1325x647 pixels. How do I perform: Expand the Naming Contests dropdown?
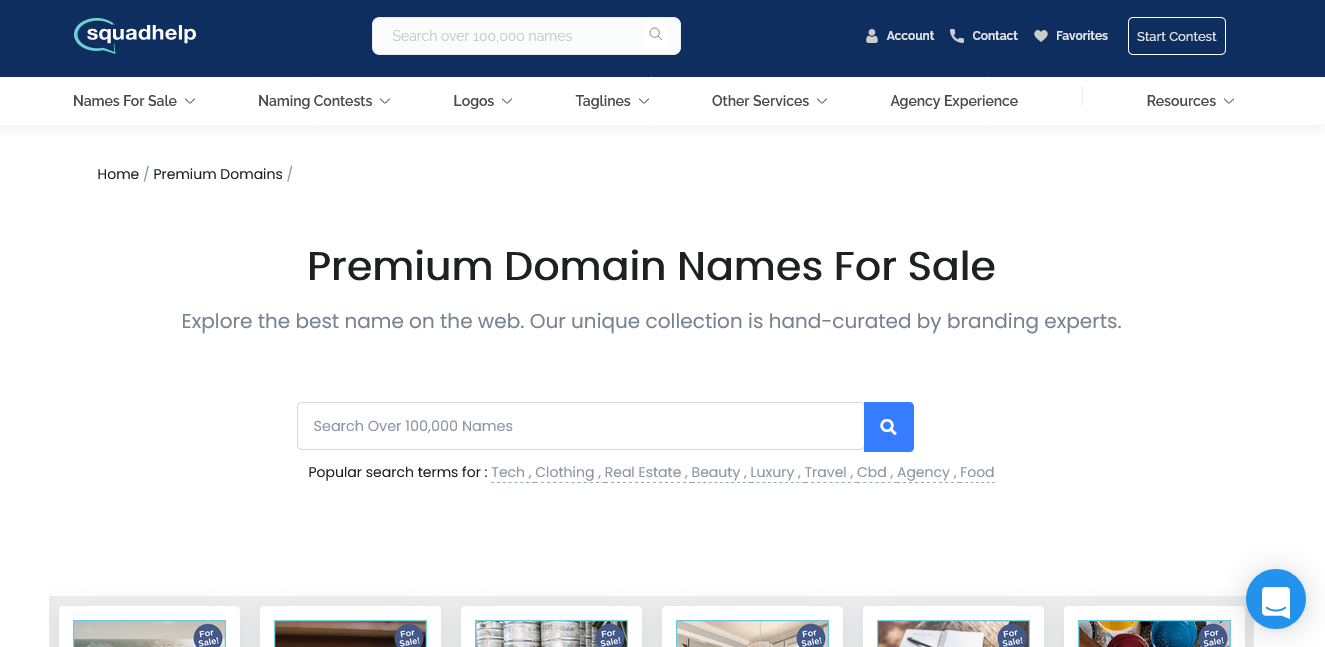point(324,101)
